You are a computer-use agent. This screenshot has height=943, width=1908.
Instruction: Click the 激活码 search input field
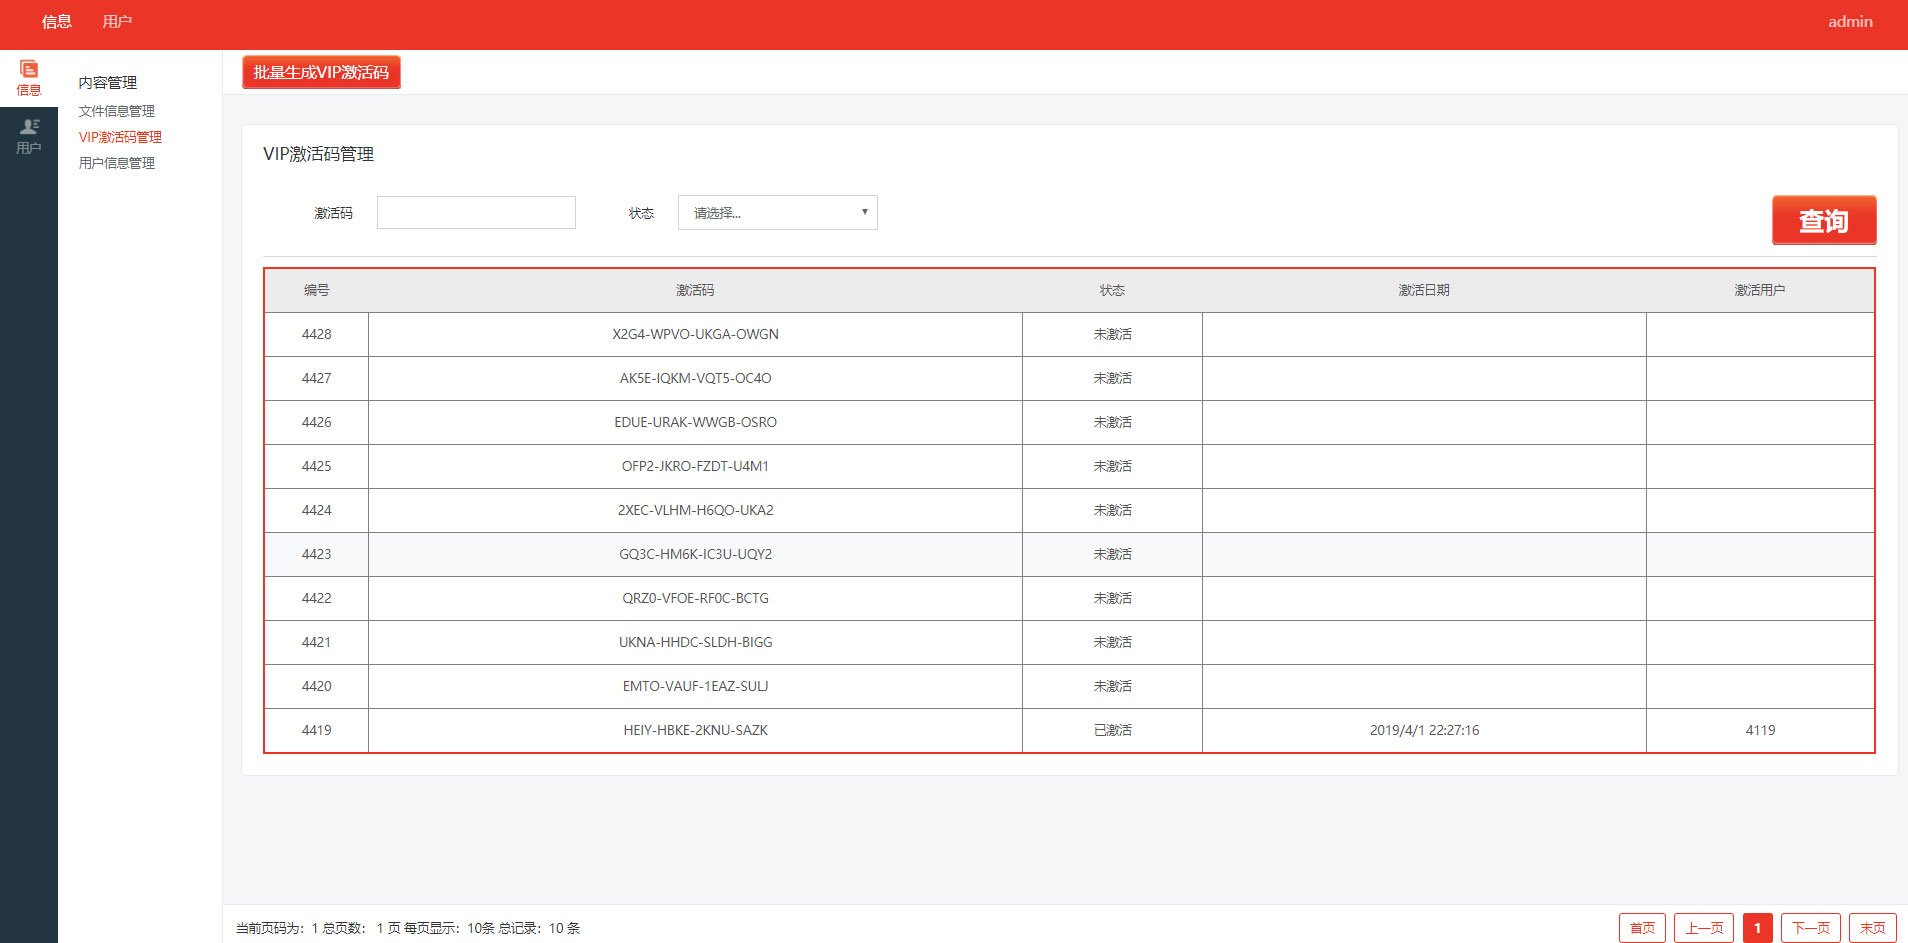[476, 213]
